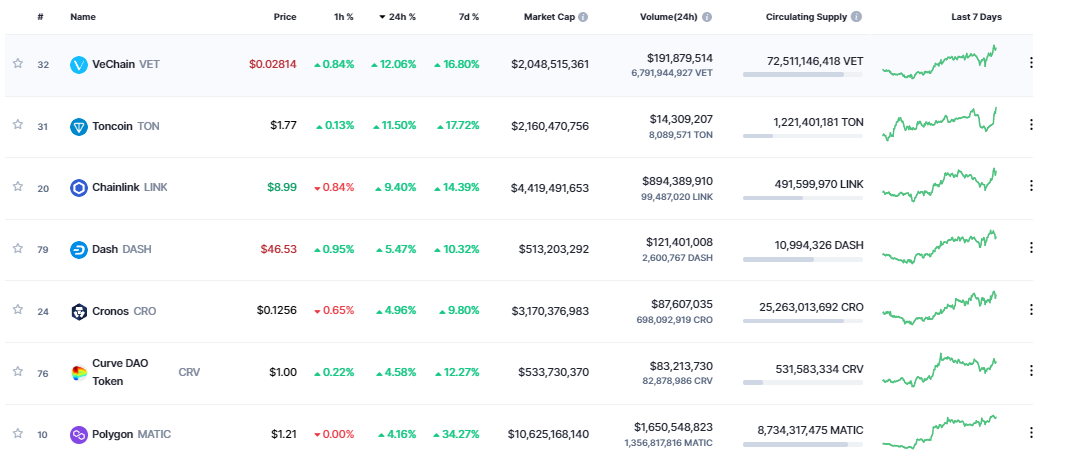Click Chainlink price $8.99
The image size is (1069, 461).
(x=281, y=187)
